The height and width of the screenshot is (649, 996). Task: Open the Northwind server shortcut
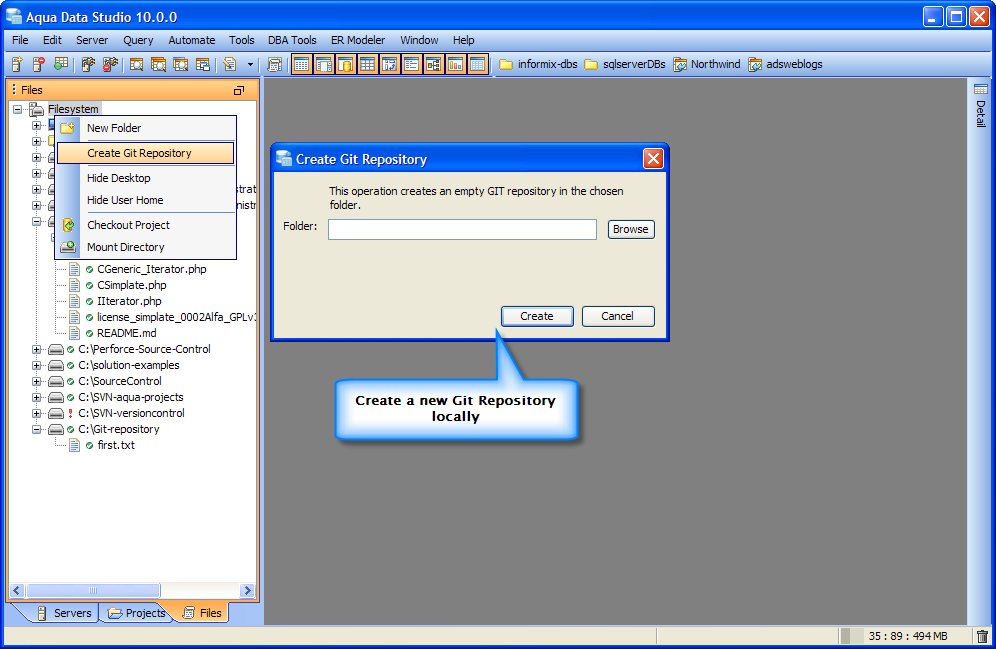(707, 64)
